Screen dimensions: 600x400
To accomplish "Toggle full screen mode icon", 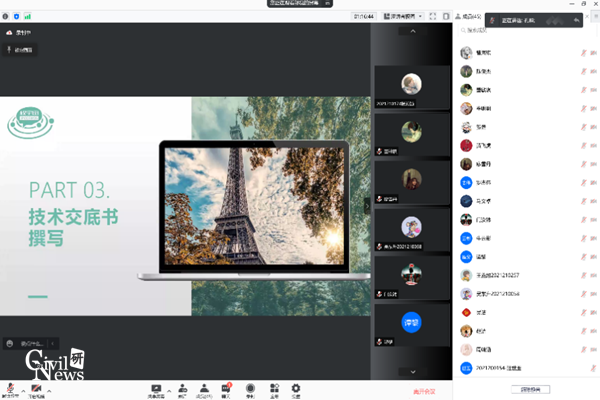I will pos(432,16).
